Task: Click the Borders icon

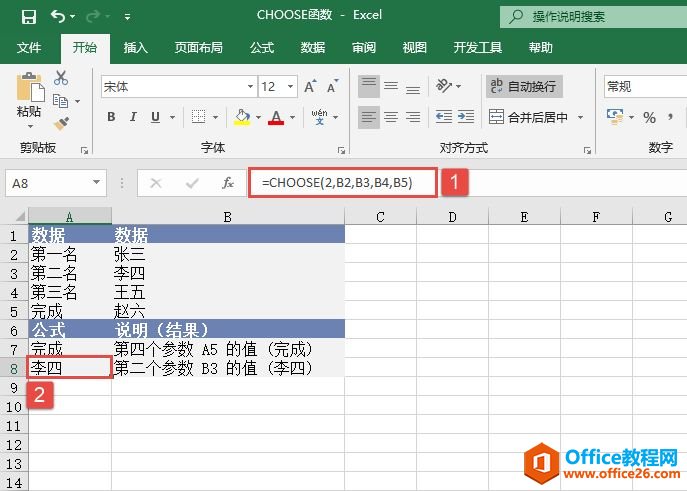Action: tap(198, 117)
